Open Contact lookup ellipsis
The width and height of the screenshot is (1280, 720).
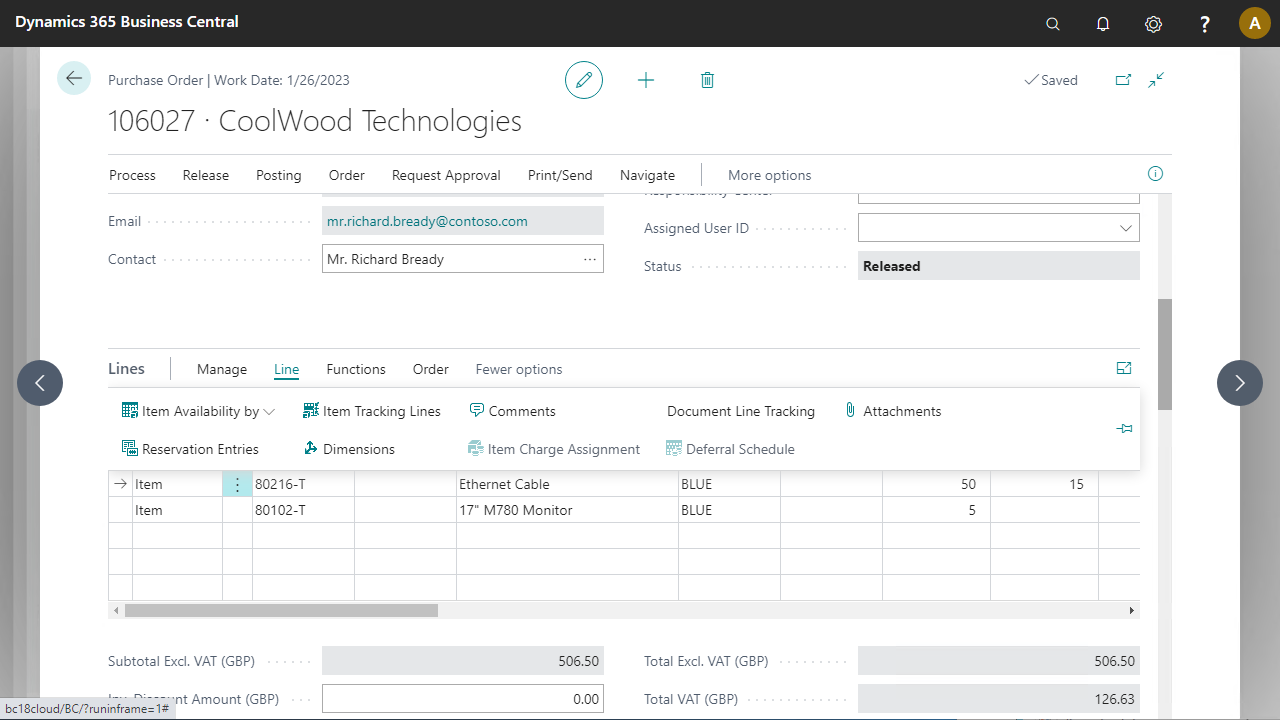(590, 259)
